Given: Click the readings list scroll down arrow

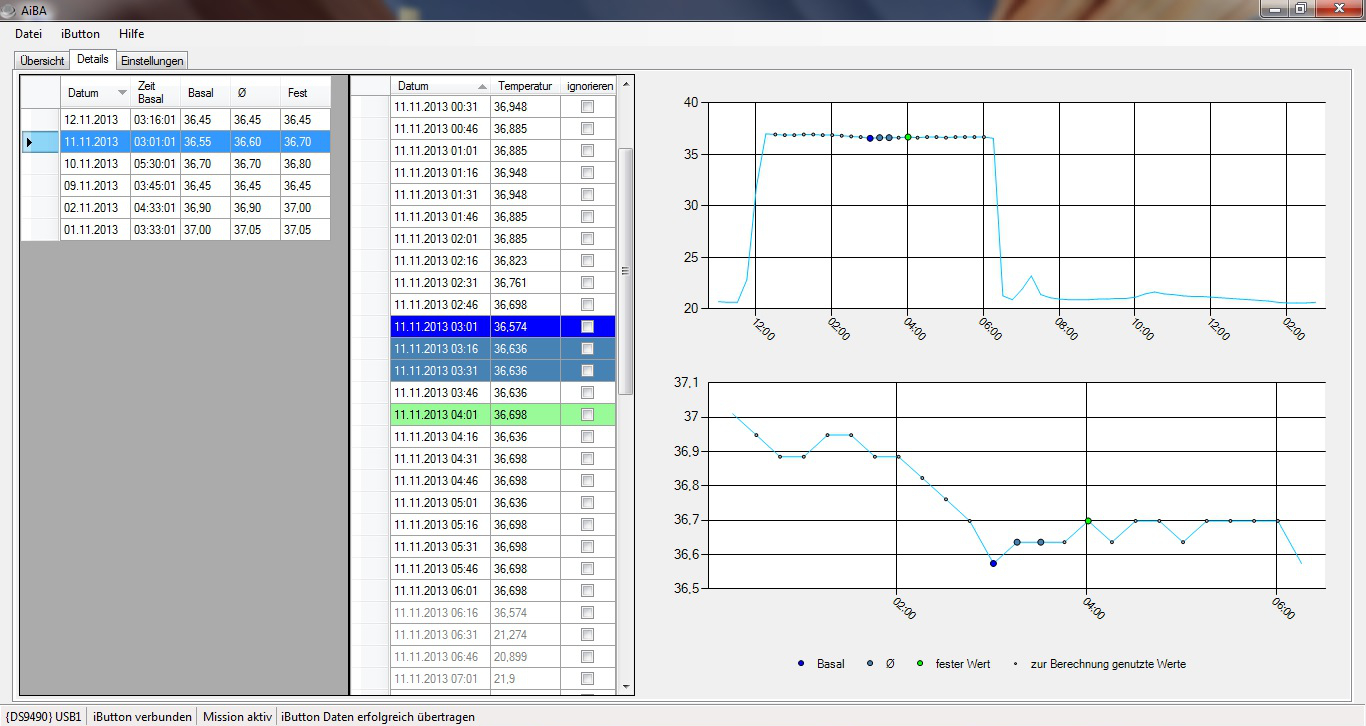Looking at the screenshot, I should coord(626,687).
